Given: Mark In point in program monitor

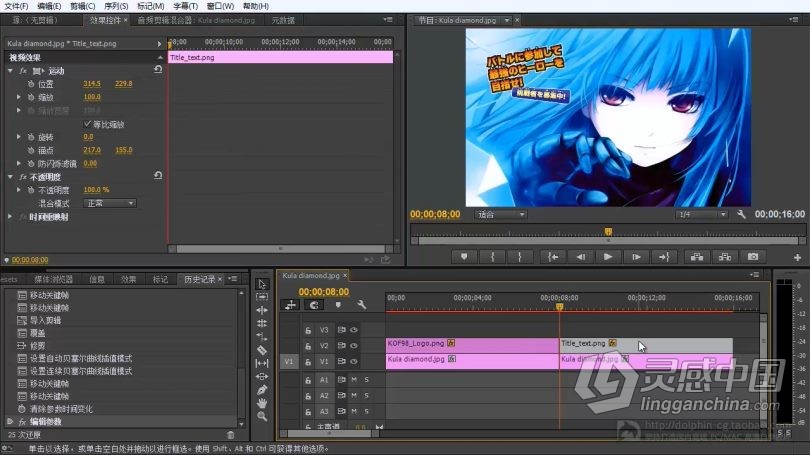Looking at the screenshot, I should pos(492,257).
